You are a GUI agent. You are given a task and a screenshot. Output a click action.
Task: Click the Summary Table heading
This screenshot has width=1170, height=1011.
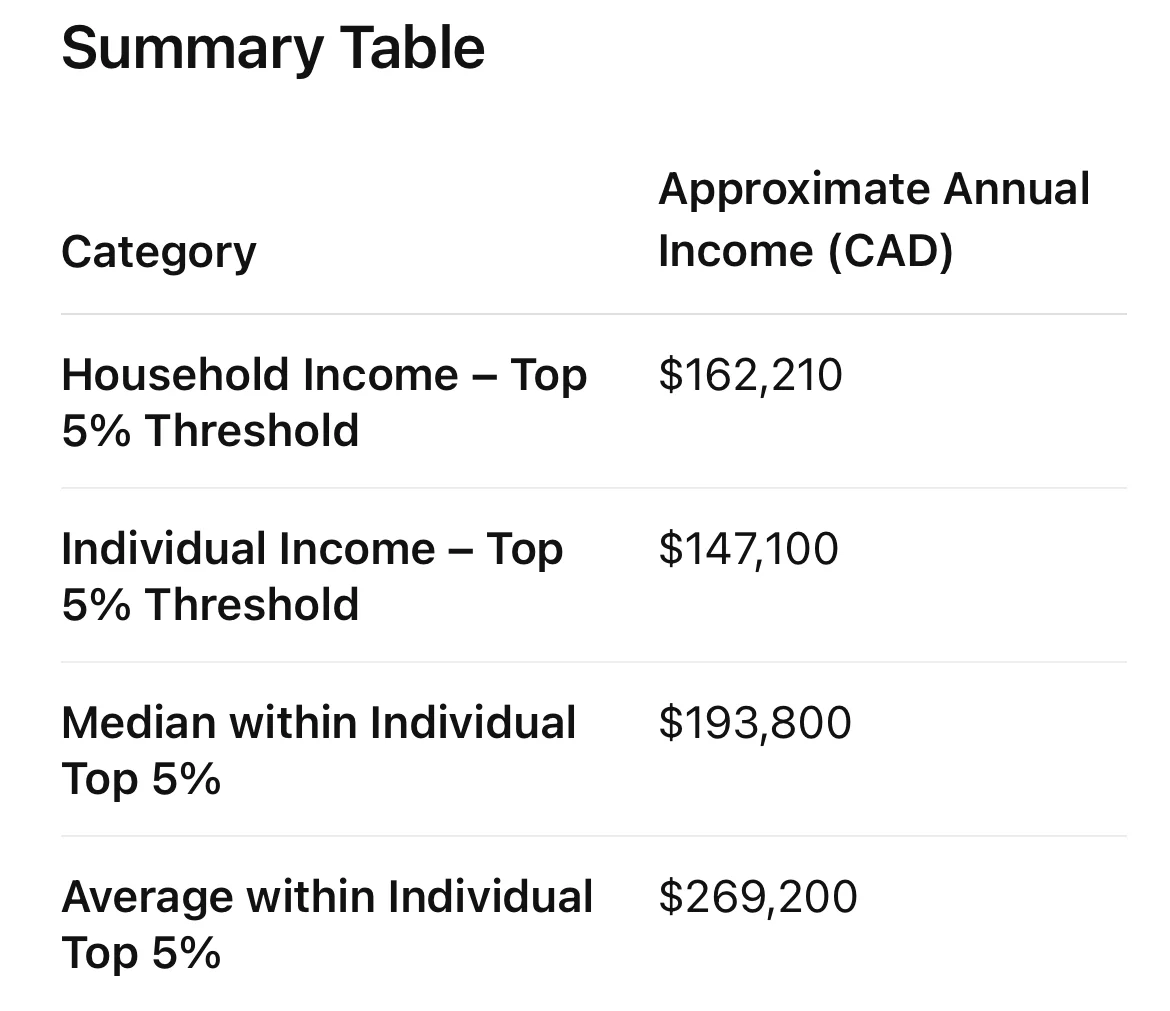tap(273, 47)
